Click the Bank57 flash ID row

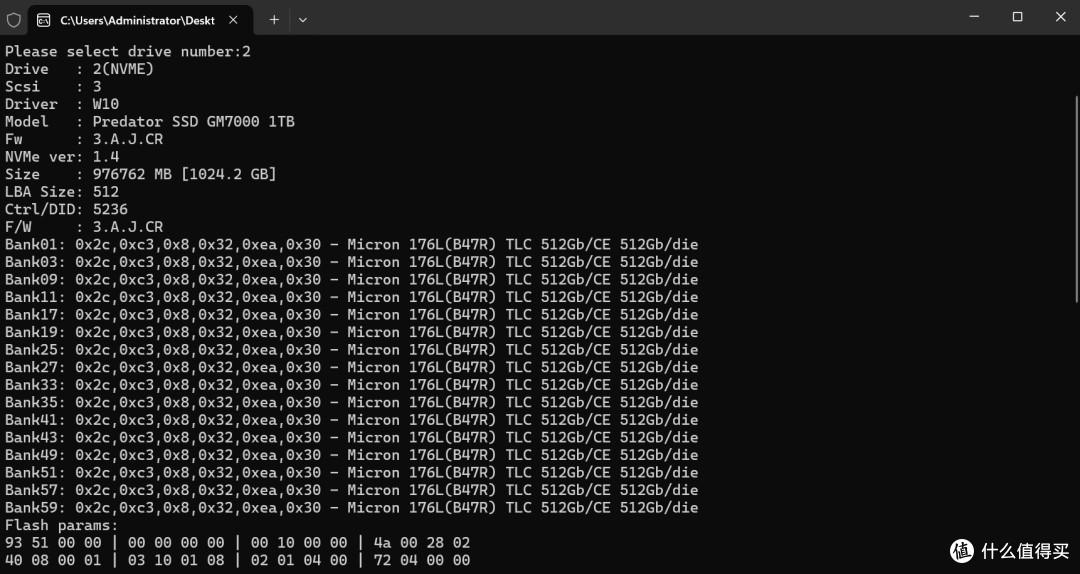pos(351,490)
